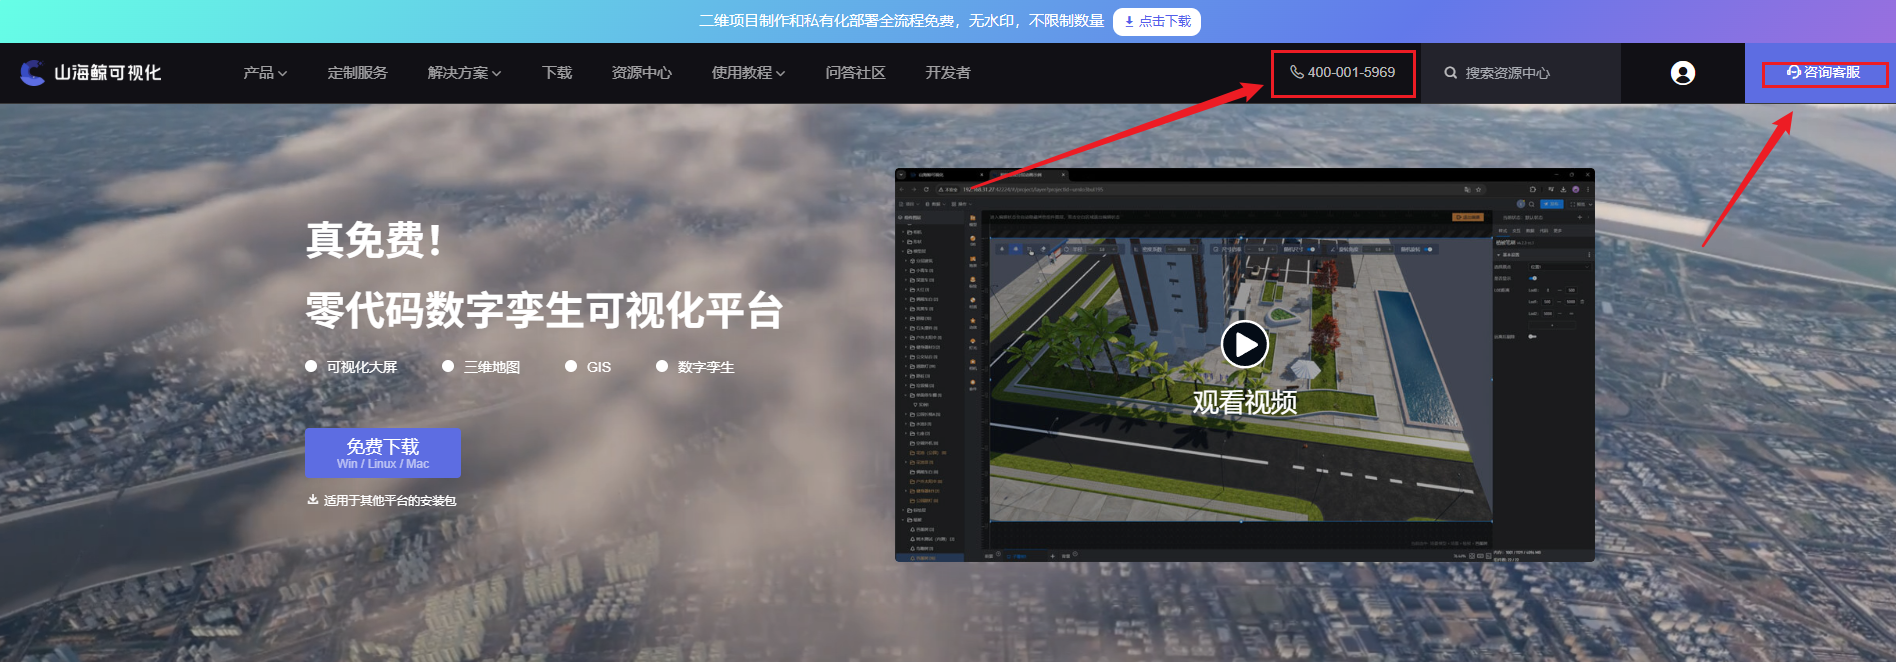Expand the 产品 dropdown menu
Screen dimensions: 1896x662
(265, 73)
